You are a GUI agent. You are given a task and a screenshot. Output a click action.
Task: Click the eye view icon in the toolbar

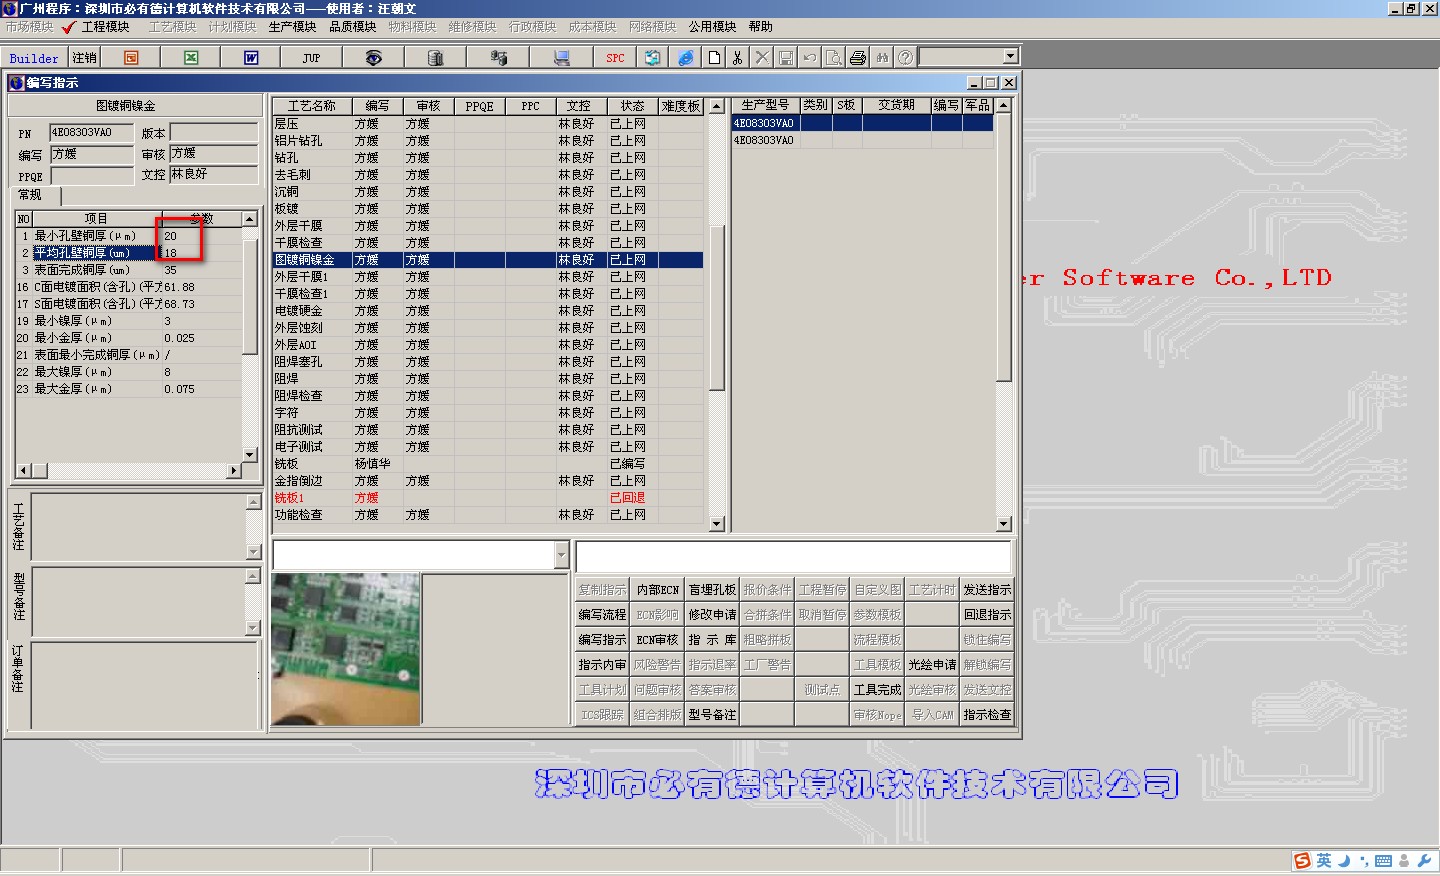(373, 58)
